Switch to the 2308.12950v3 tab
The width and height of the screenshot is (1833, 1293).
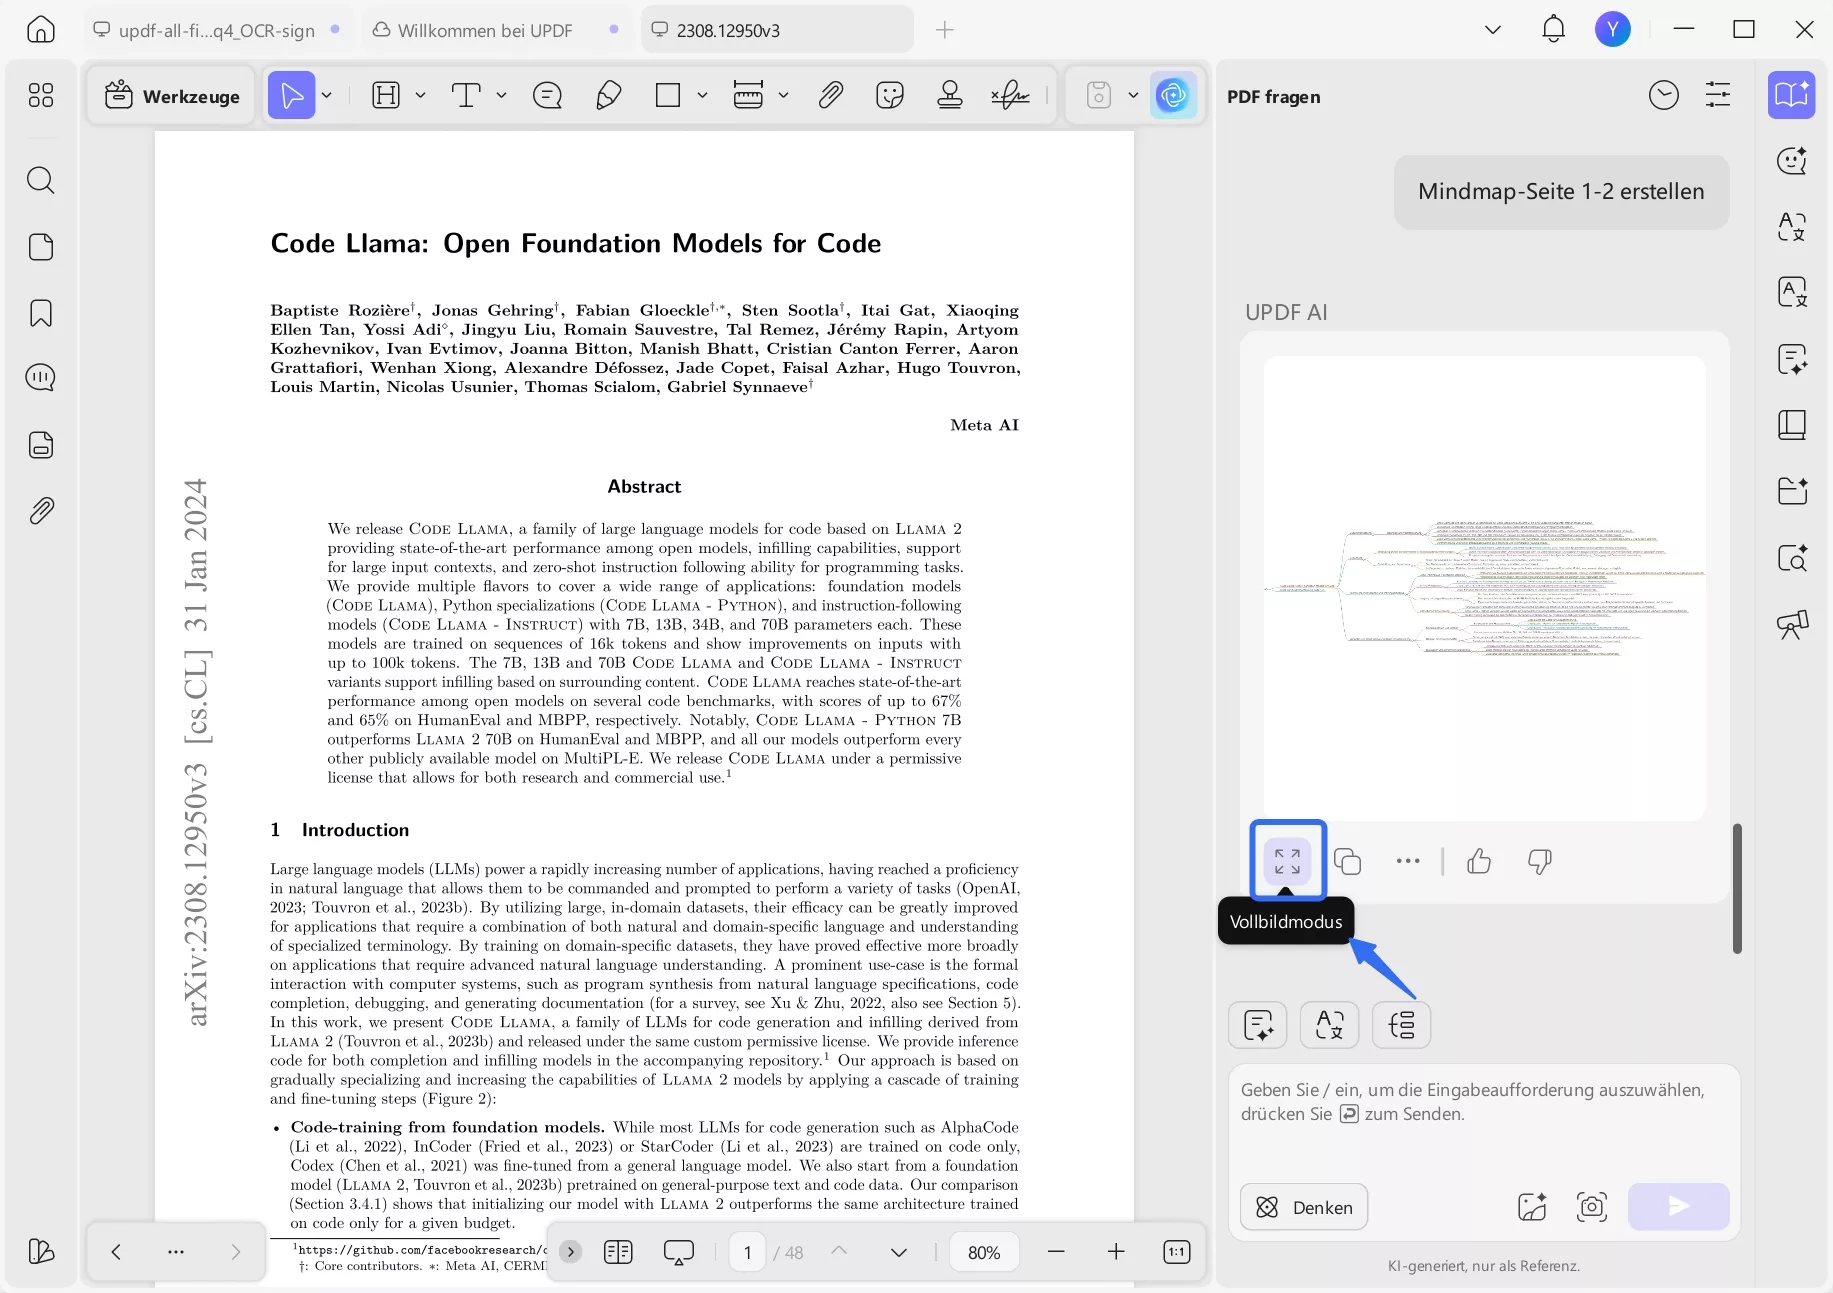[777, 30]
